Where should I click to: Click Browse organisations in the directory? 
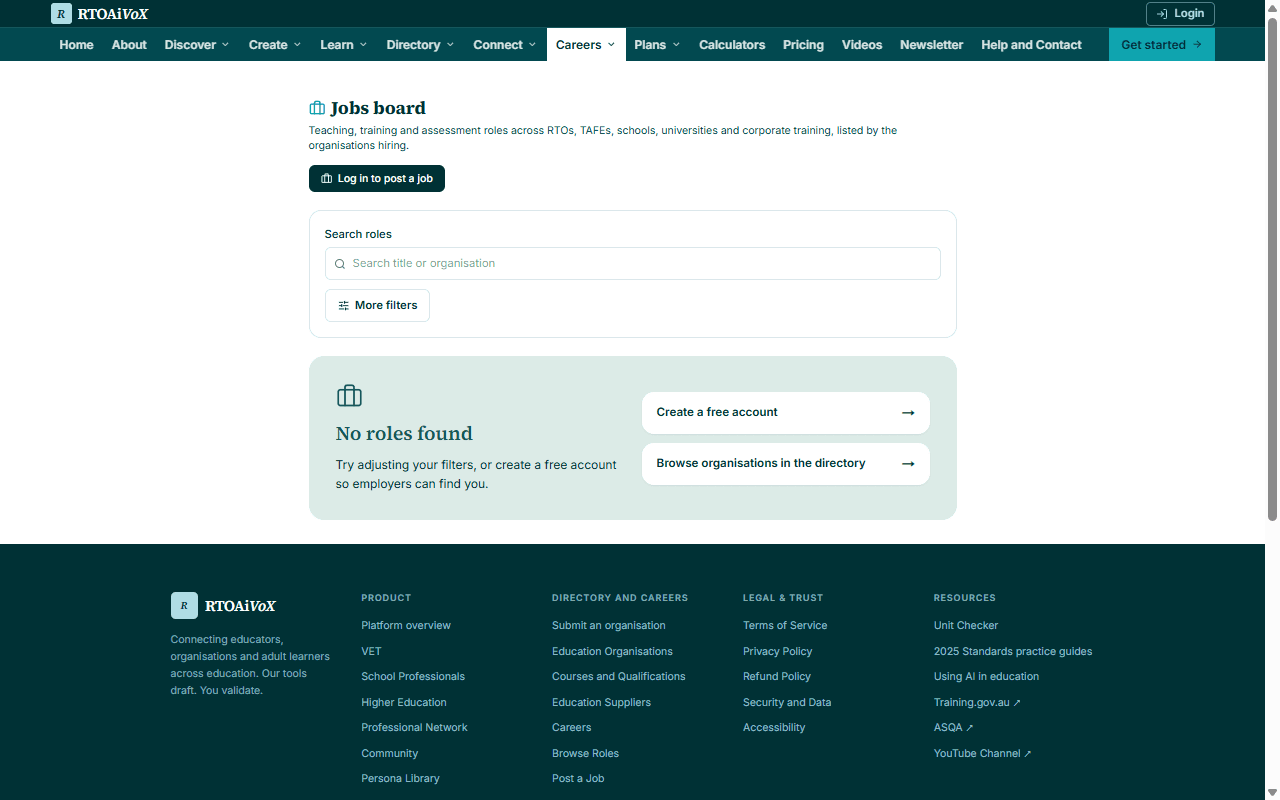tap(786, 464)
